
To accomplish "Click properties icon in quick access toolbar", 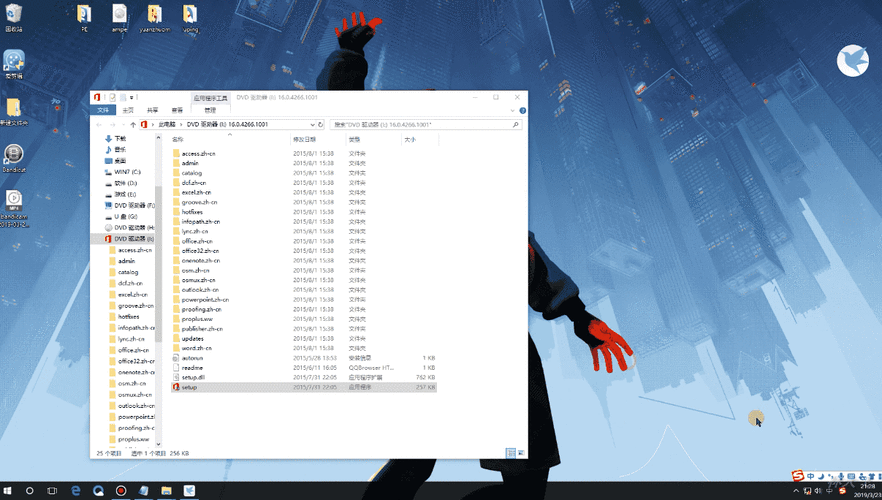I will (112, 97).
